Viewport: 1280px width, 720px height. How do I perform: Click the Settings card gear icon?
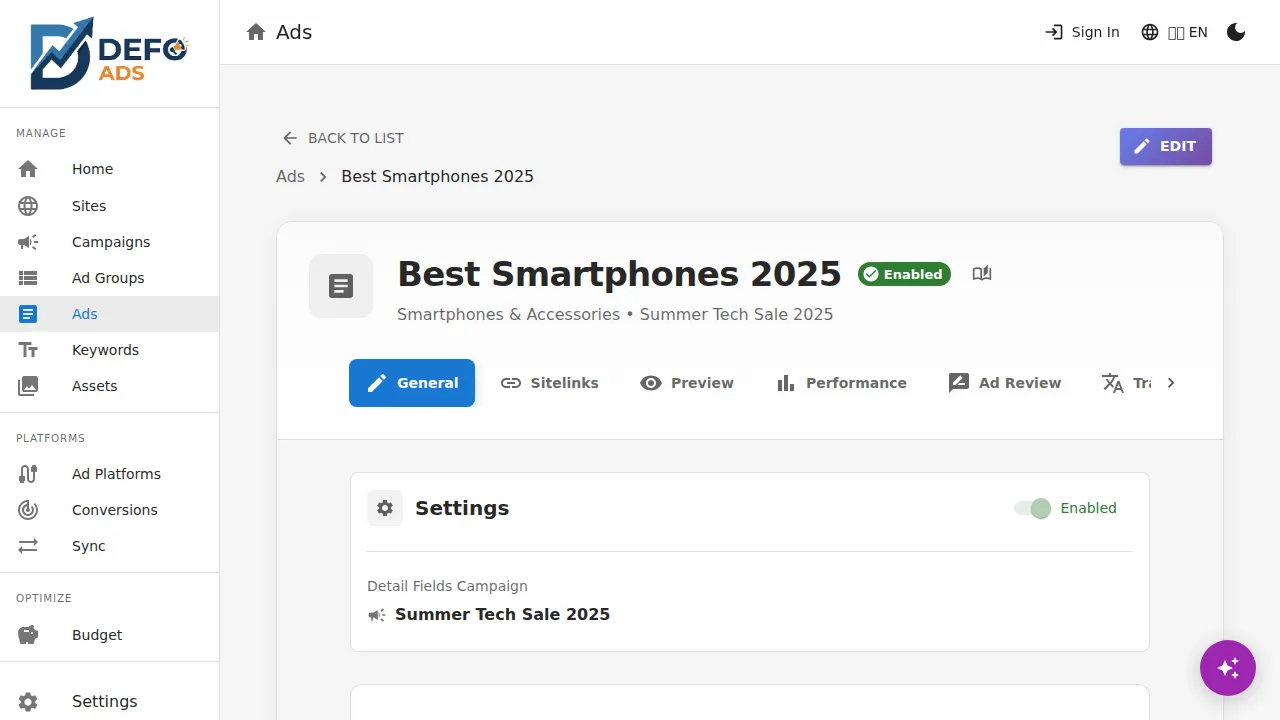click(x=385, y=508)
